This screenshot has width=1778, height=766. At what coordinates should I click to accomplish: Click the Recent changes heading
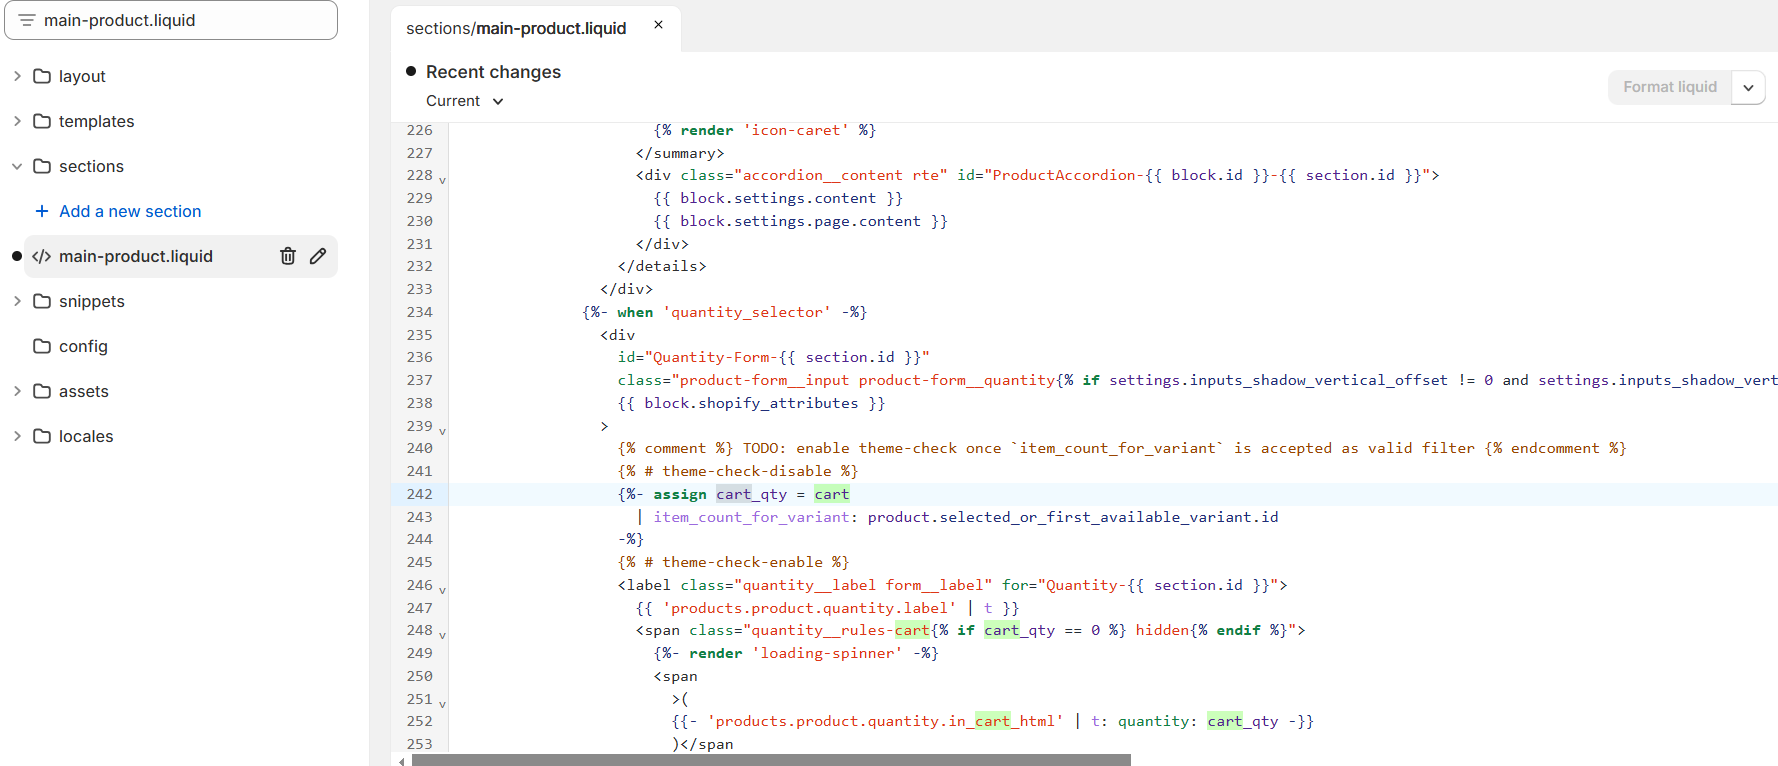point(493,72)
